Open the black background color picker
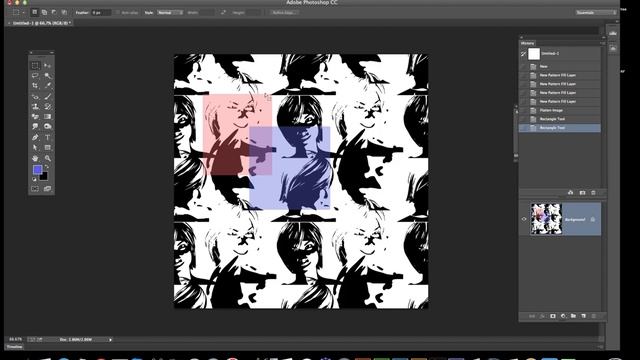This screenshot has height=360, width=640. point(44,177)
